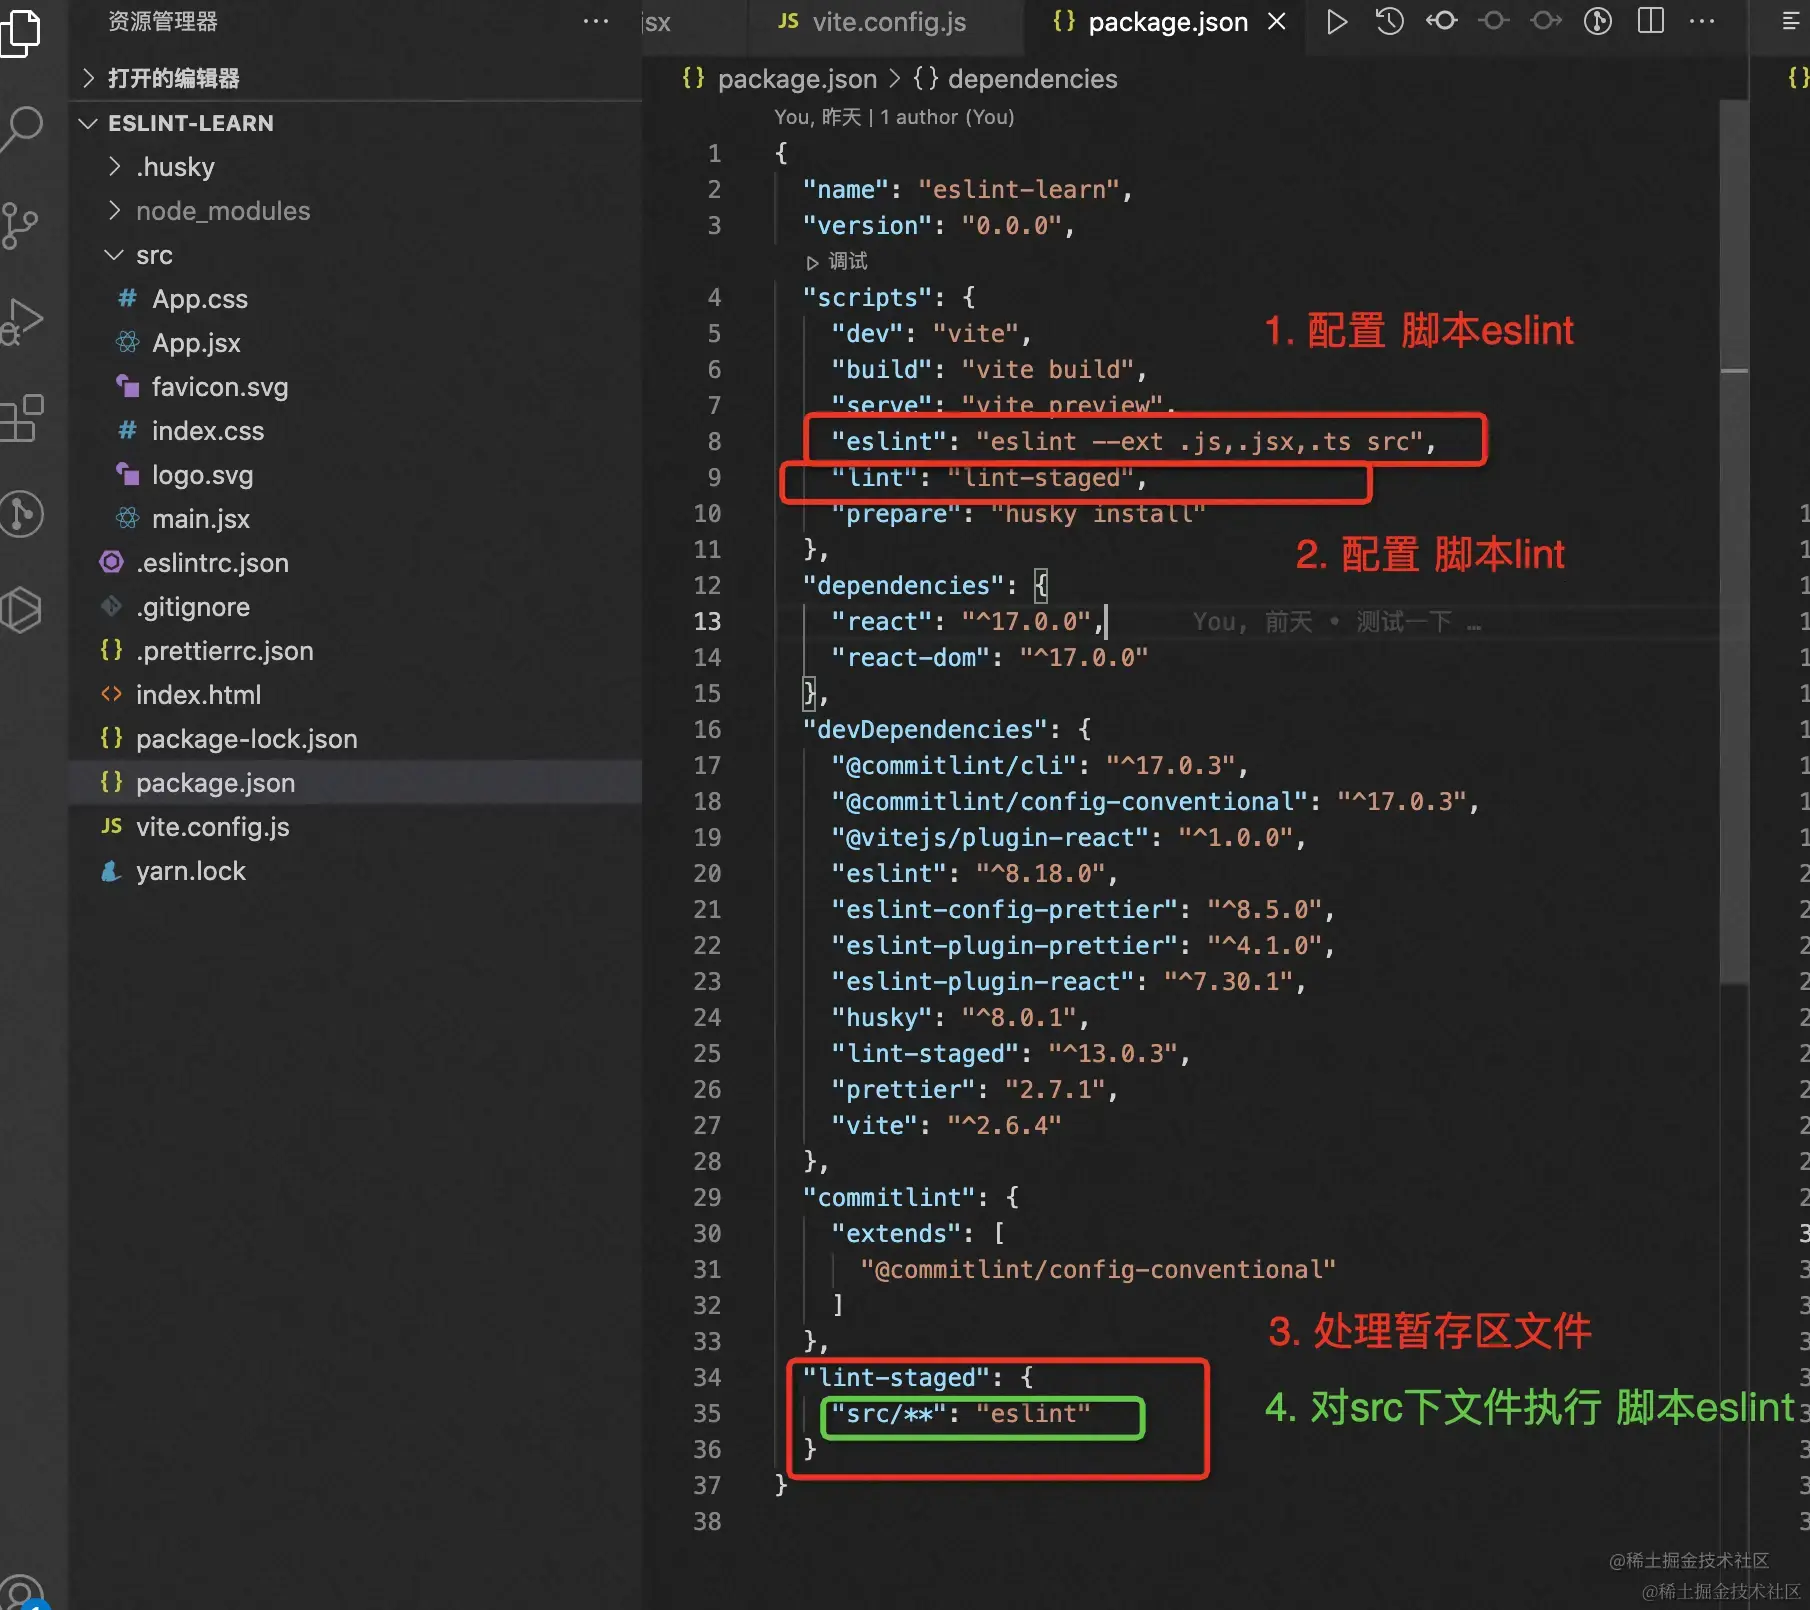
Task: Open logo.svg file
Action: pos(355,475)
